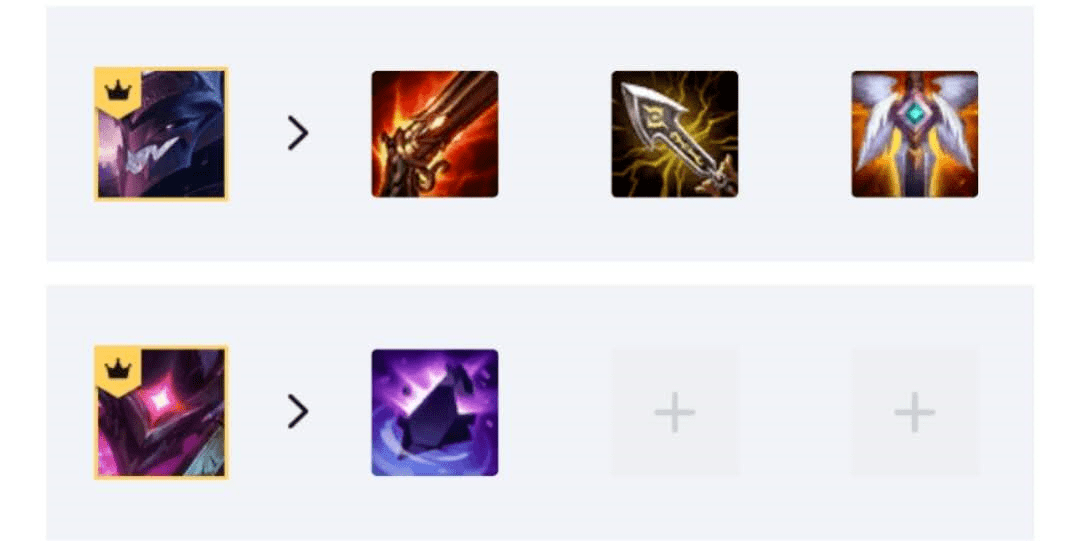1080x541 pixels.
Task: Open the armored purple champion portrait
Action: (x=161, y=134)
